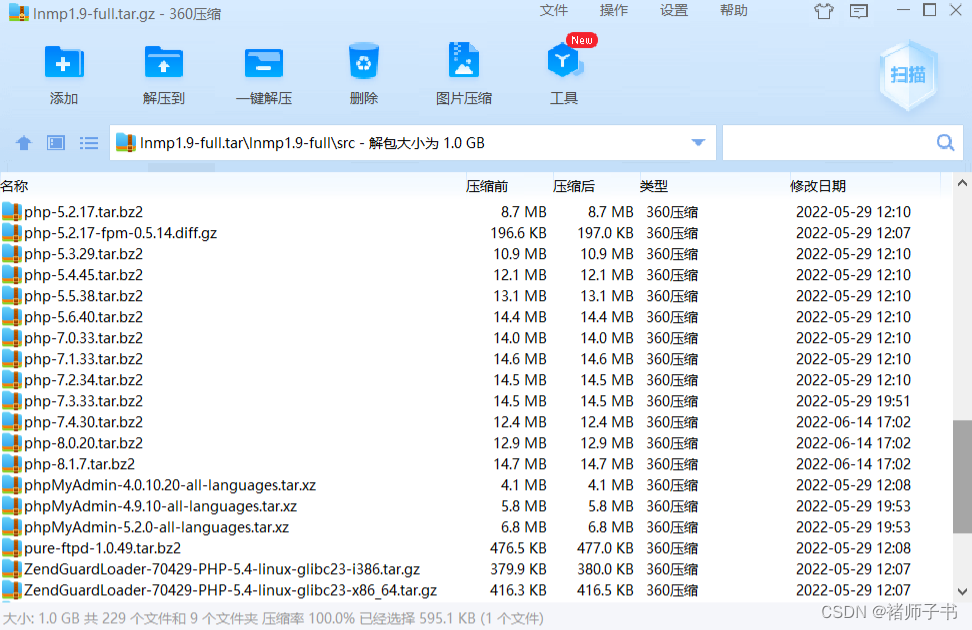
Task: Sort by 类型 column header
Action: point(654,186)
